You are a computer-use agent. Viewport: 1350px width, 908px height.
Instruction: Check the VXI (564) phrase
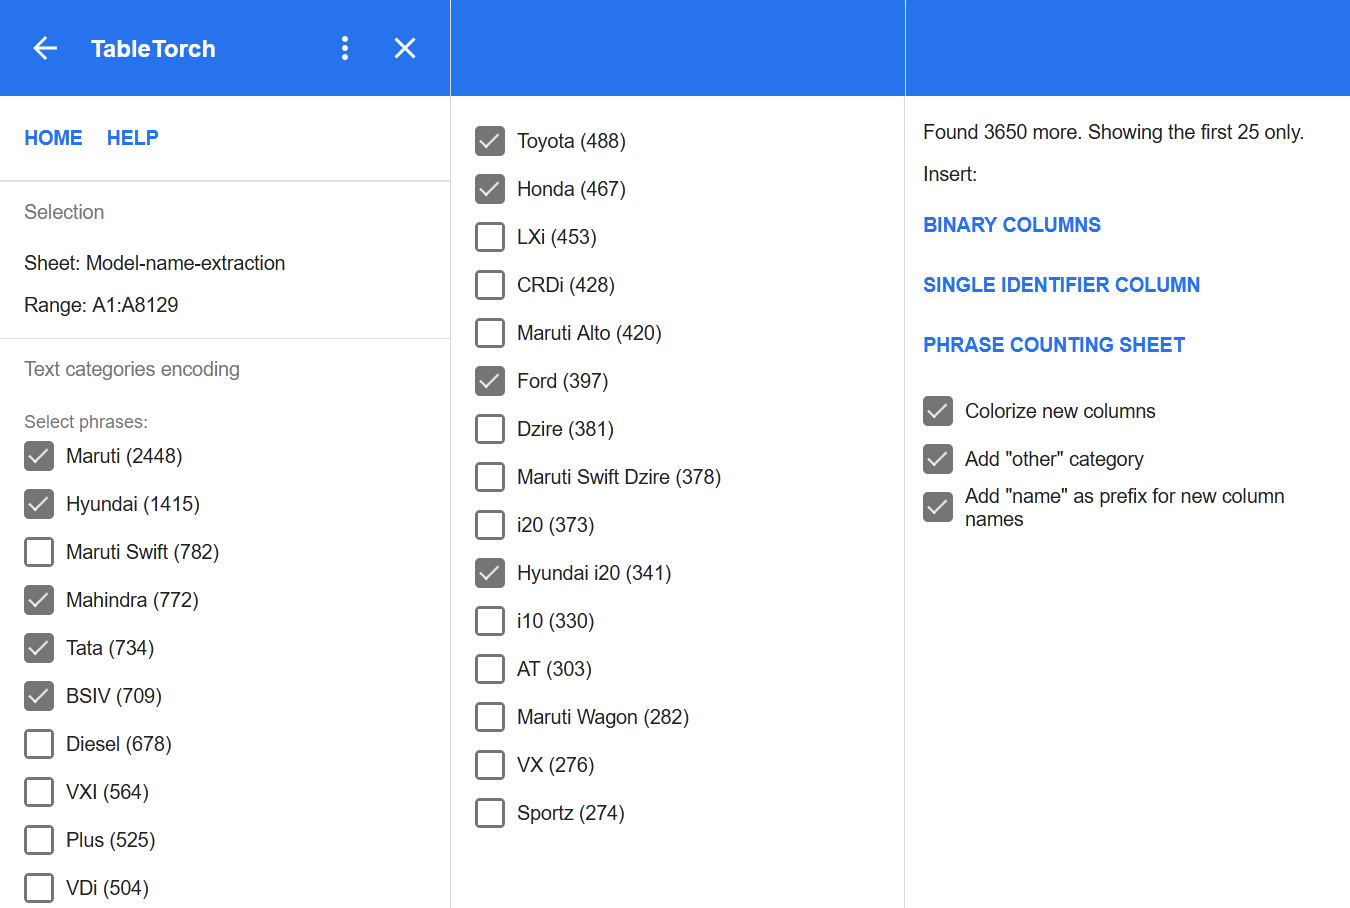pos(39,792)
